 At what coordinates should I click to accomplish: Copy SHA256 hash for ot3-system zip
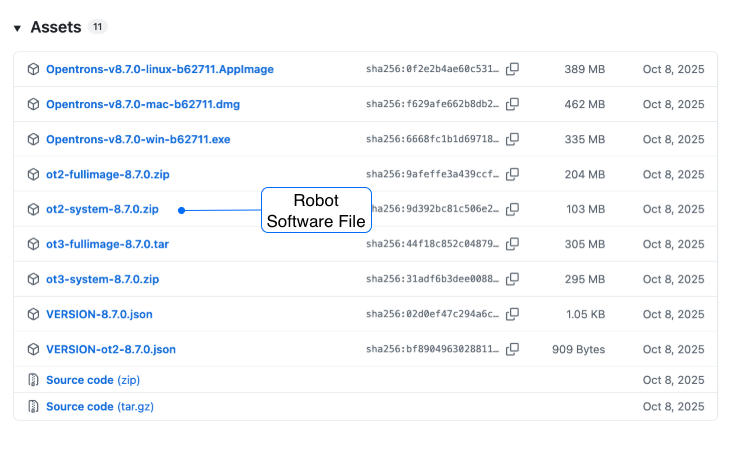click(x=512, y=279)
